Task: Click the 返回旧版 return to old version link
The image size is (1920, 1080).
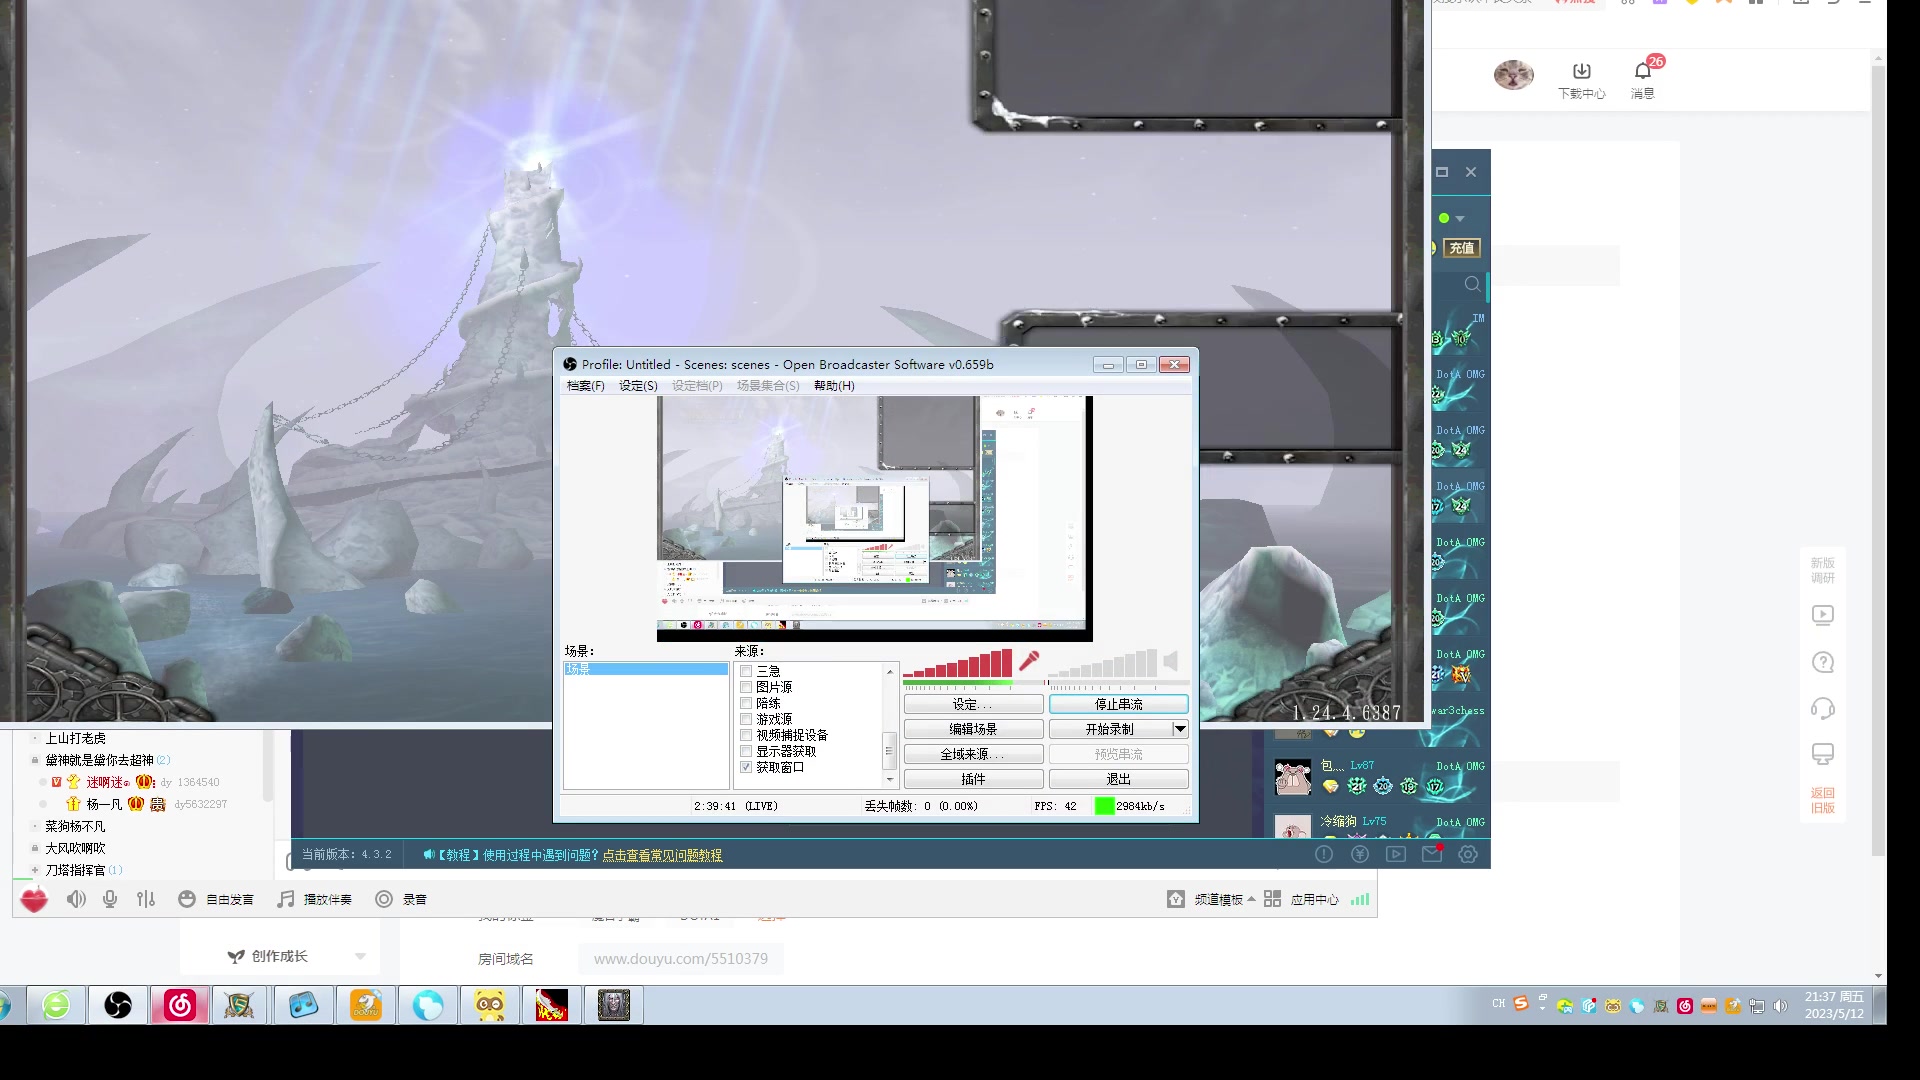Action: [1823, 800]
